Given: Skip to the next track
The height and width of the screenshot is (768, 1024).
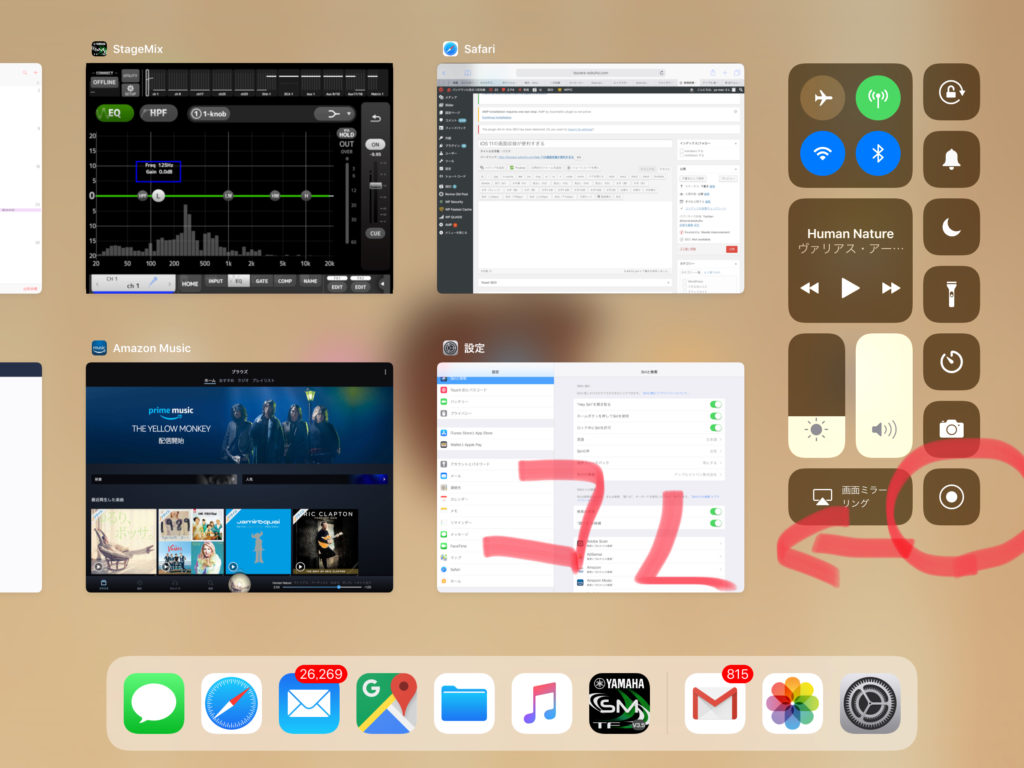Looking at the screenshot, I should coord(890,288).
